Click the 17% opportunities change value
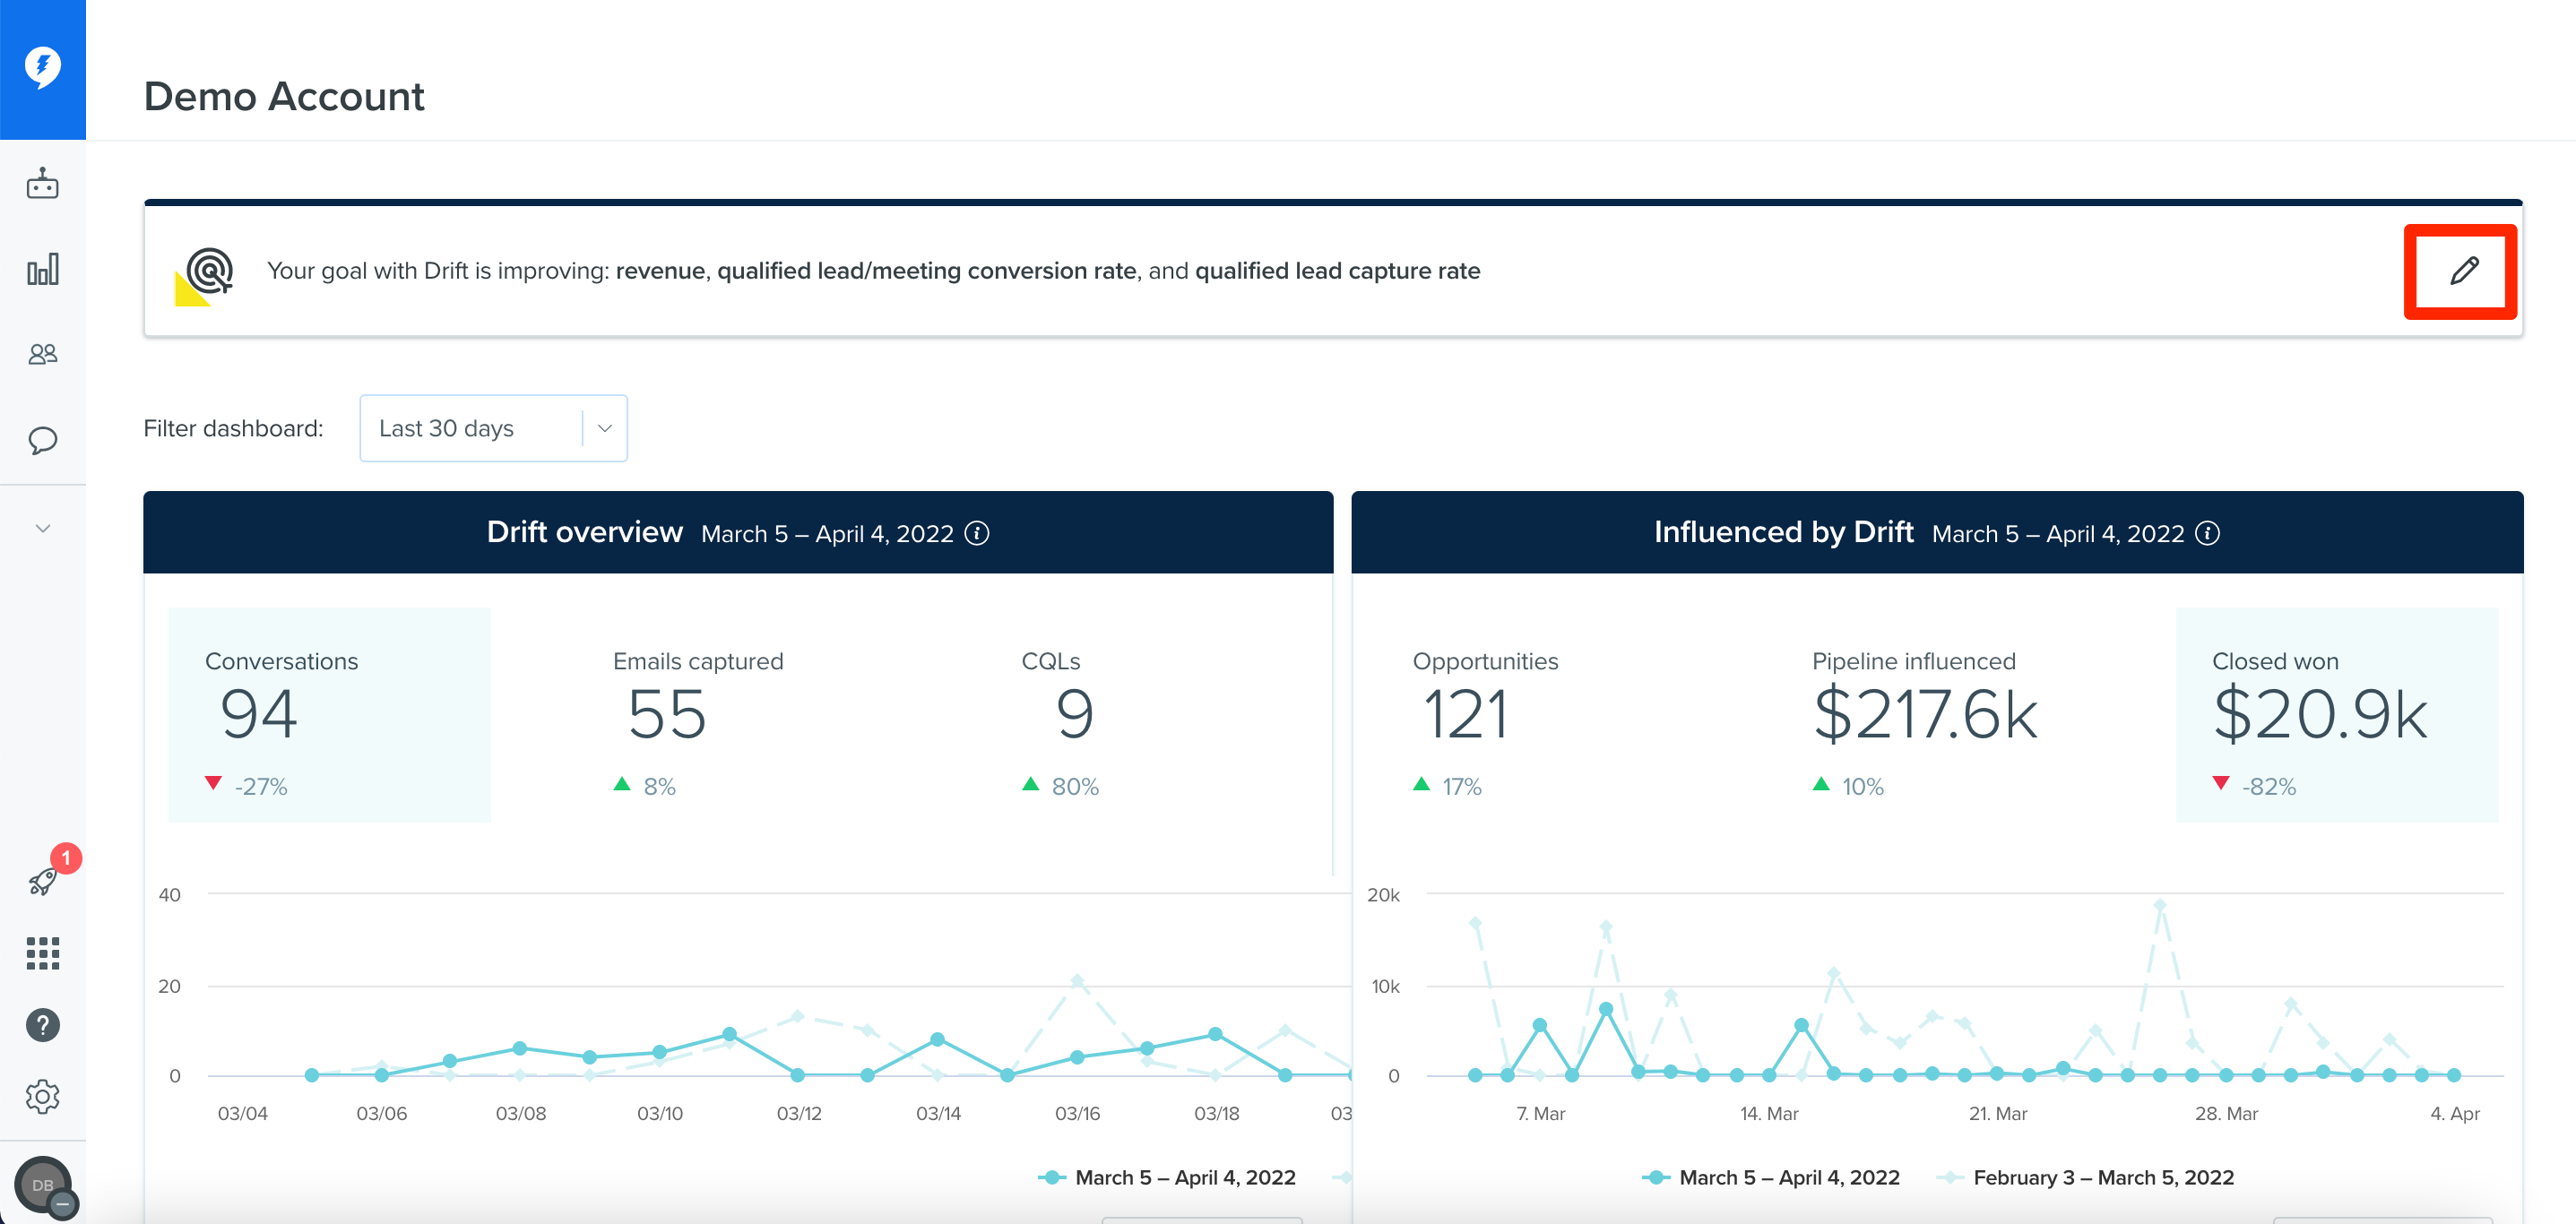 1462,787
